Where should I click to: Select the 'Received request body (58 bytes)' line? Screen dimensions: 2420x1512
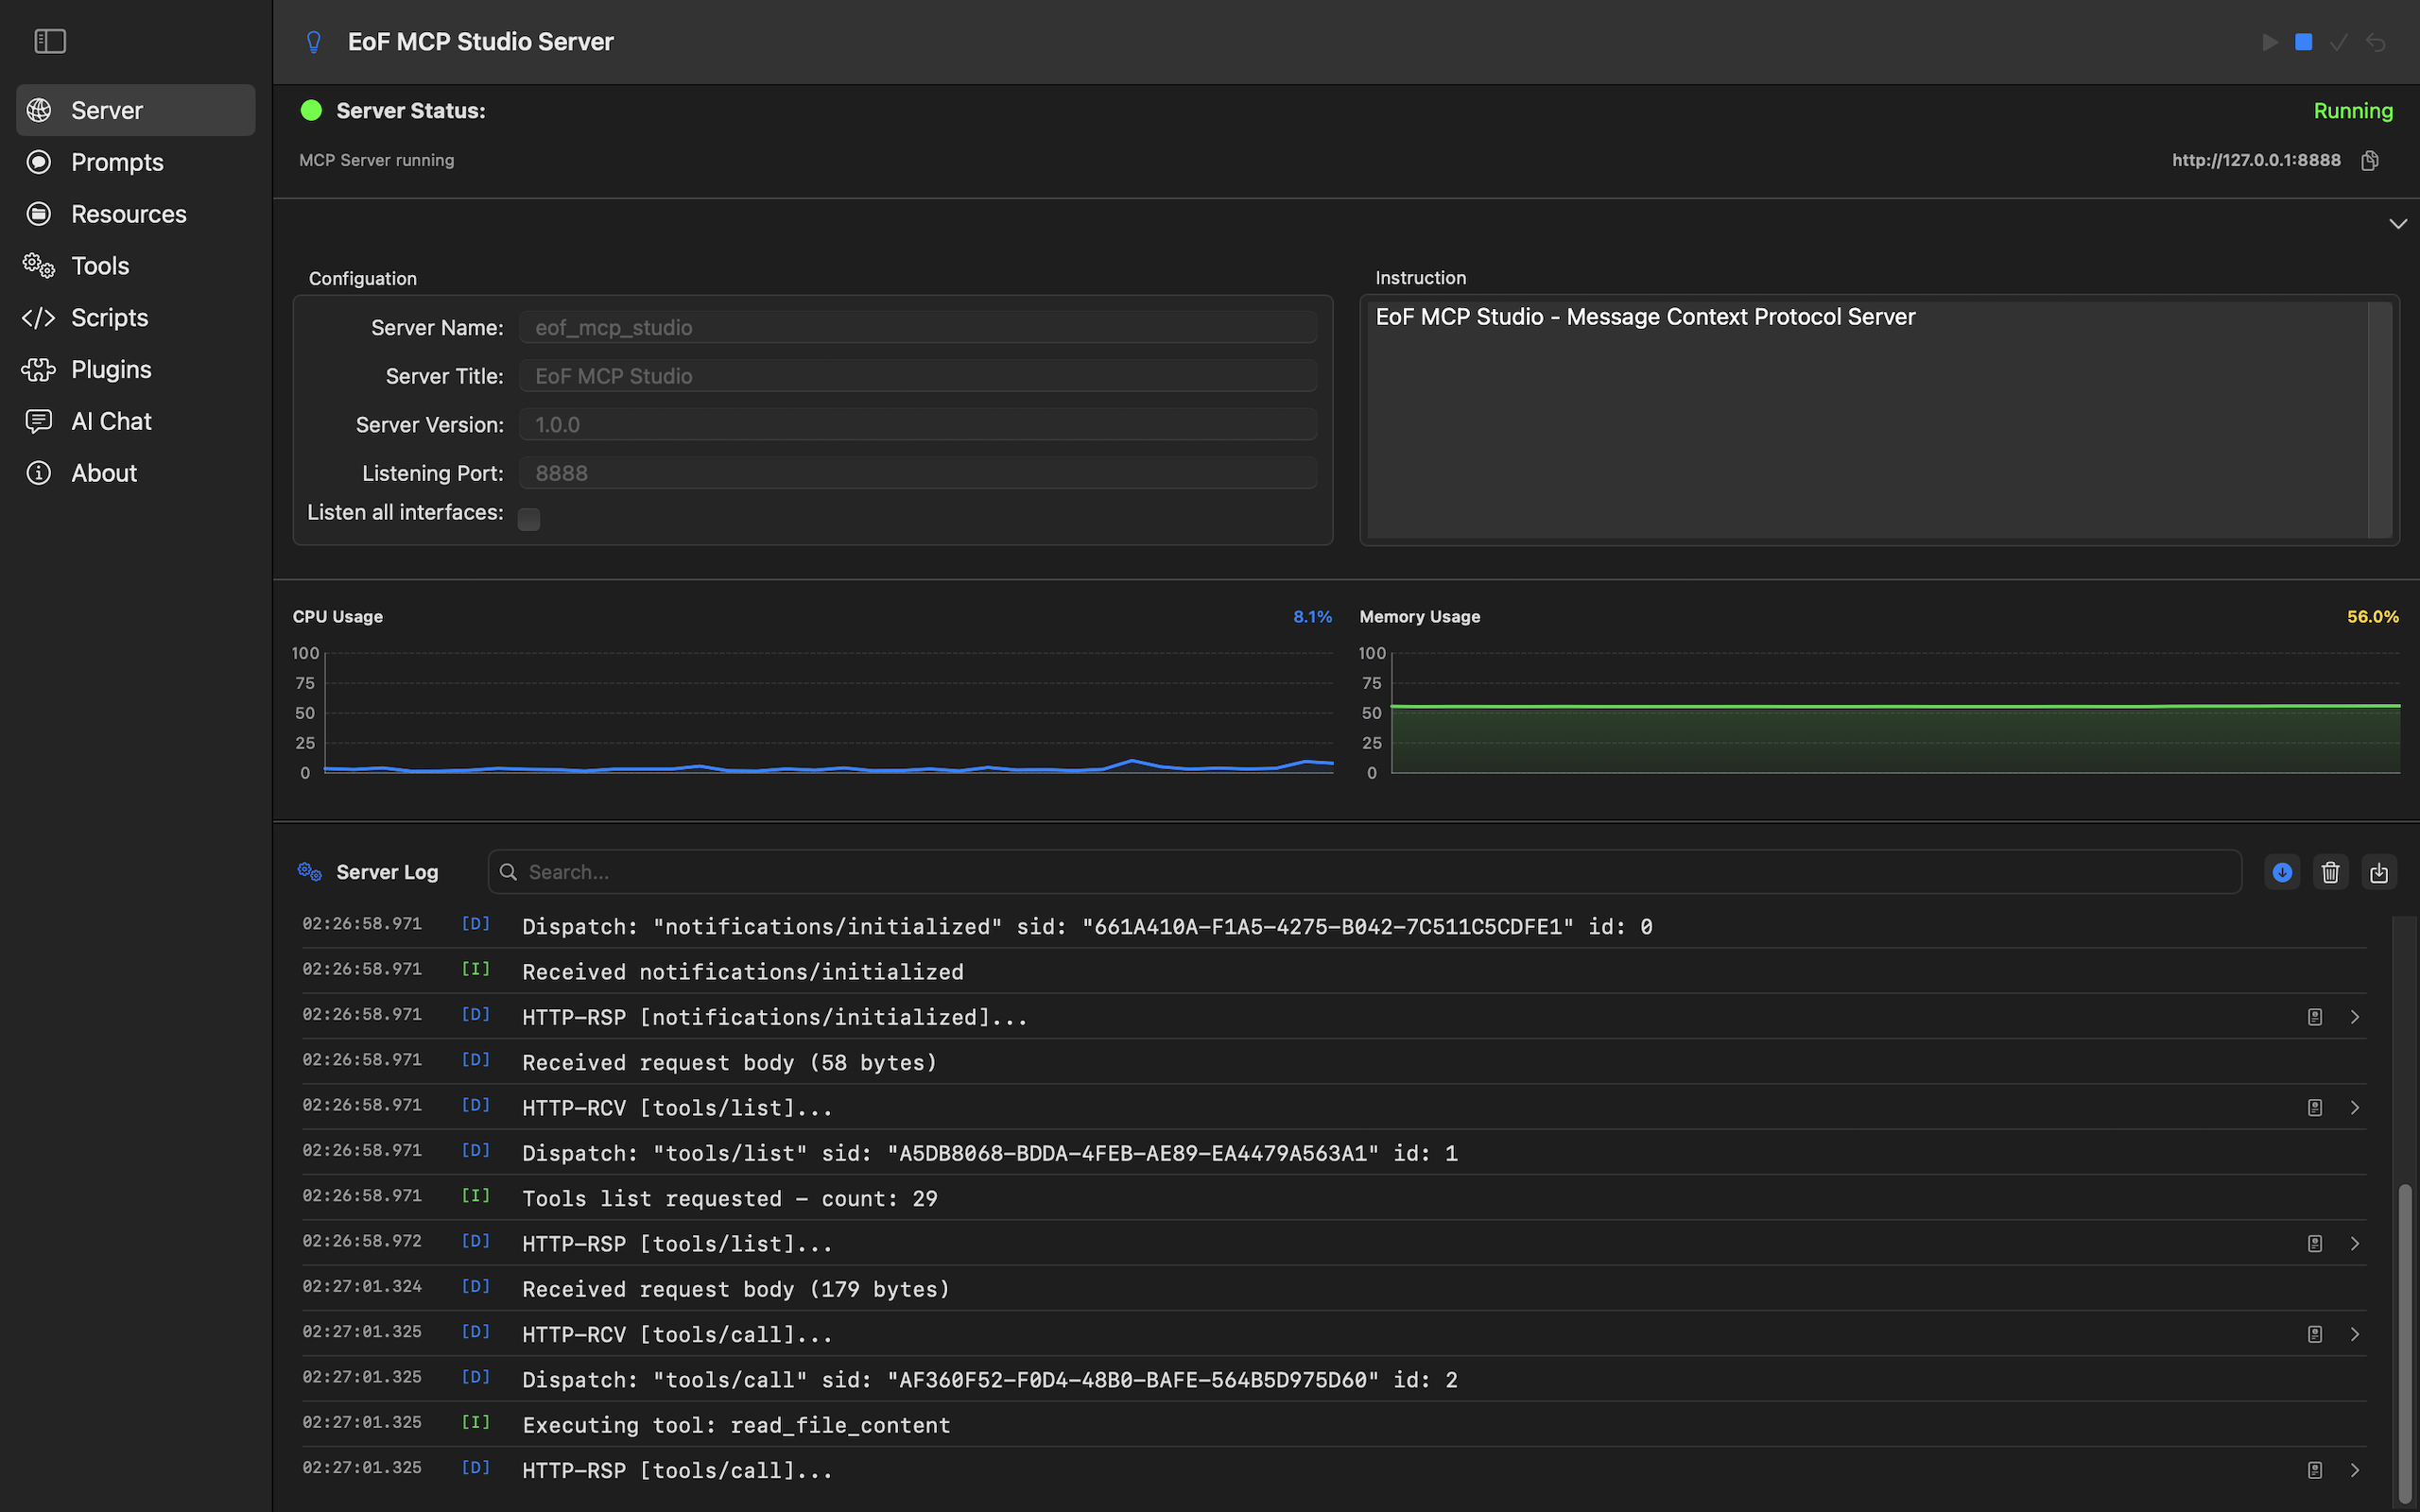click(1334, 1062)
